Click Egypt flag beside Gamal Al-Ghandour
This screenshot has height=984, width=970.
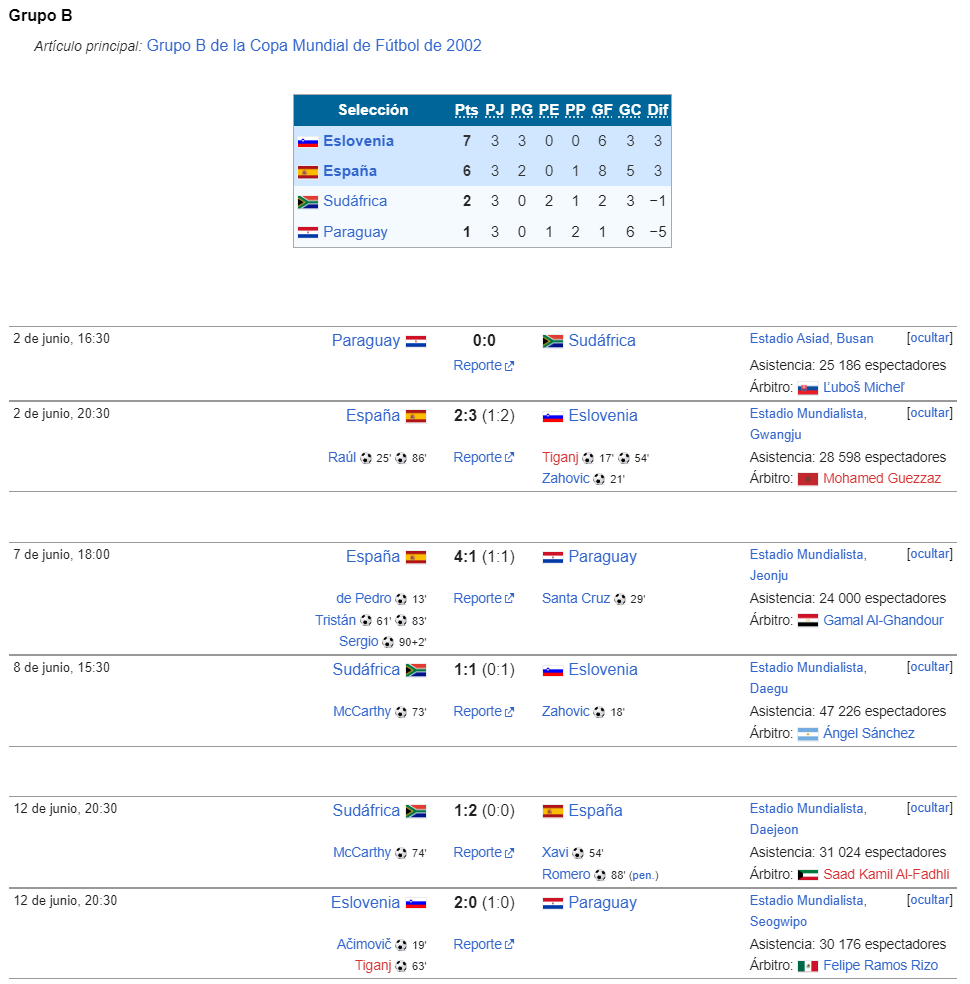807,621
